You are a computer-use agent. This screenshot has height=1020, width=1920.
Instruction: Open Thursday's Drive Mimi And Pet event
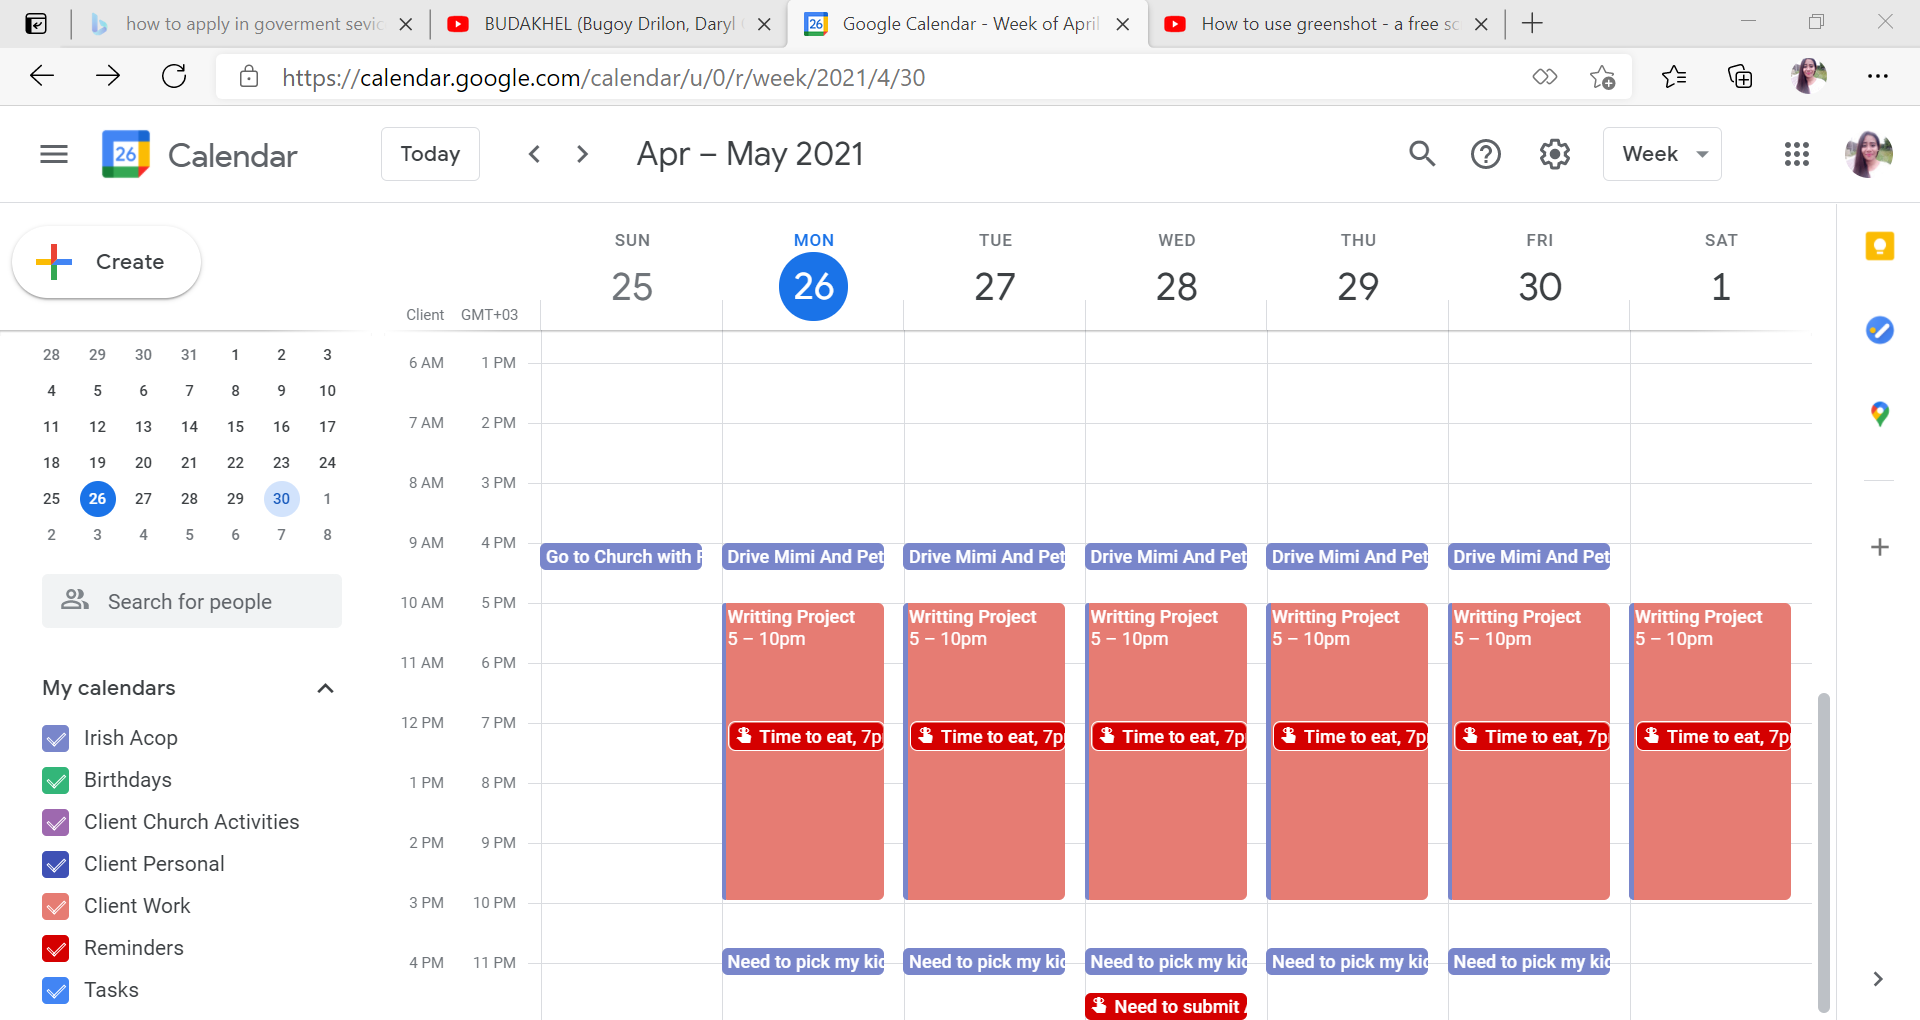[x=1348, y=557]
